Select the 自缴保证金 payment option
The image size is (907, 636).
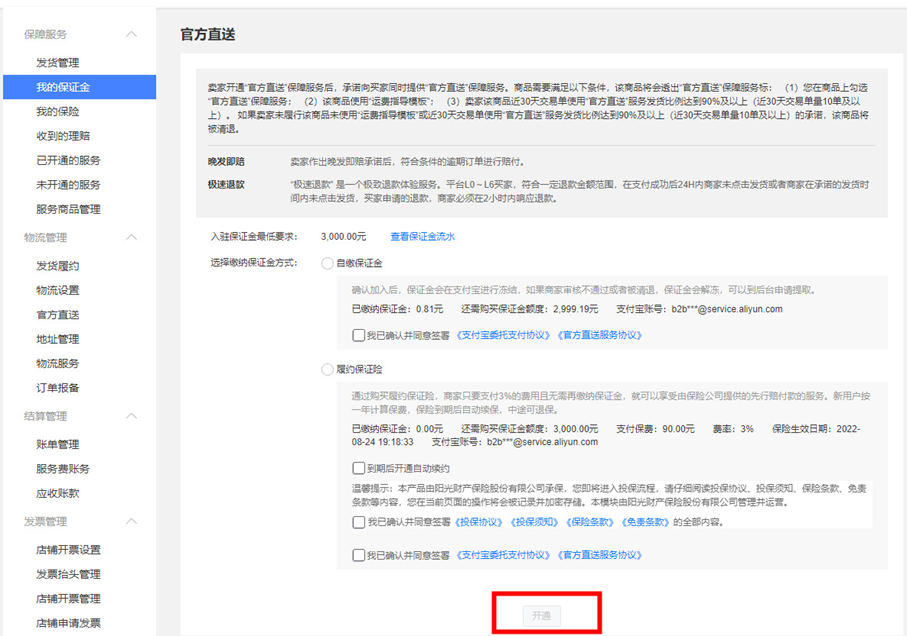[x=327, y=263]
